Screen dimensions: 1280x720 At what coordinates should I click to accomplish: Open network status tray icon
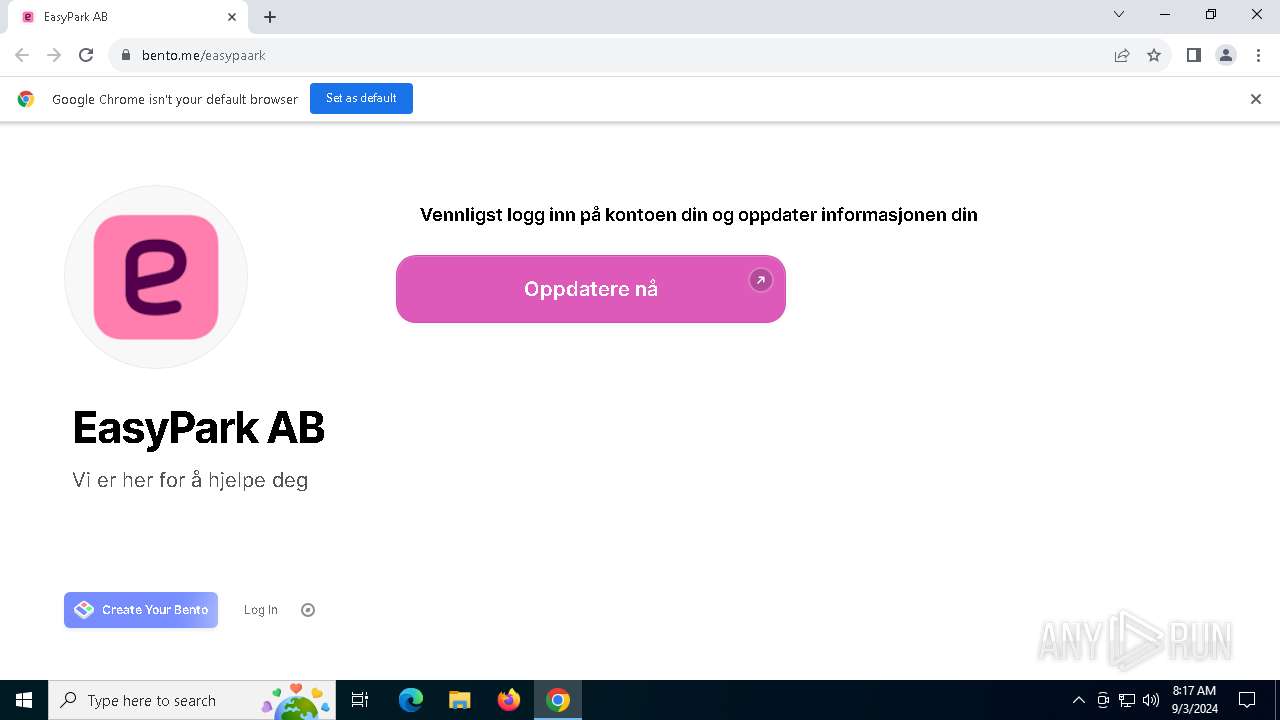point(1127,700)
